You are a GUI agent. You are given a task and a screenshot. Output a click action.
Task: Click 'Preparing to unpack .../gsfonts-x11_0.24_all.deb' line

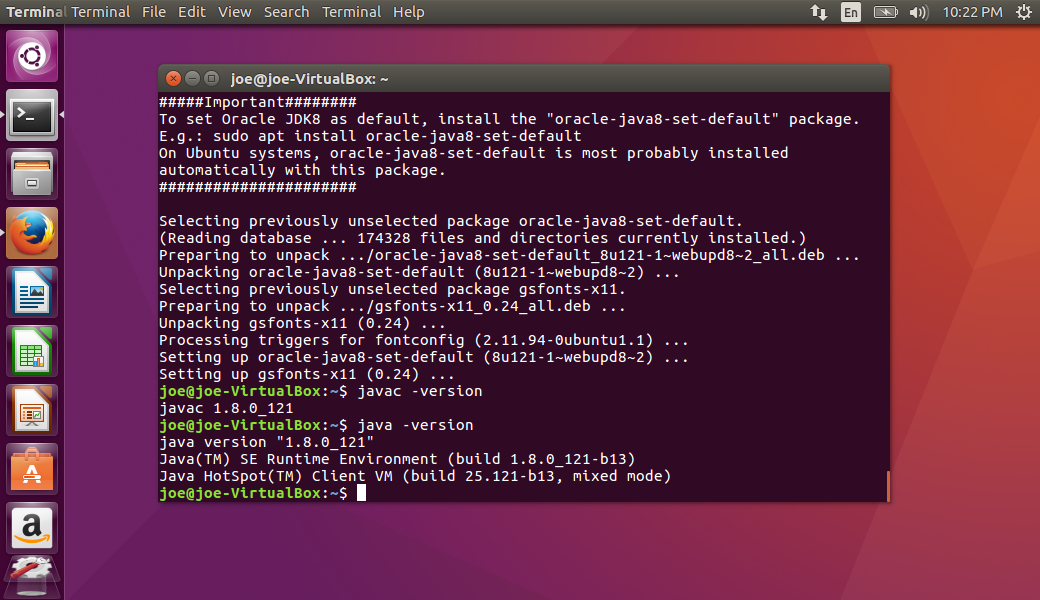click(x=393, y=306)
